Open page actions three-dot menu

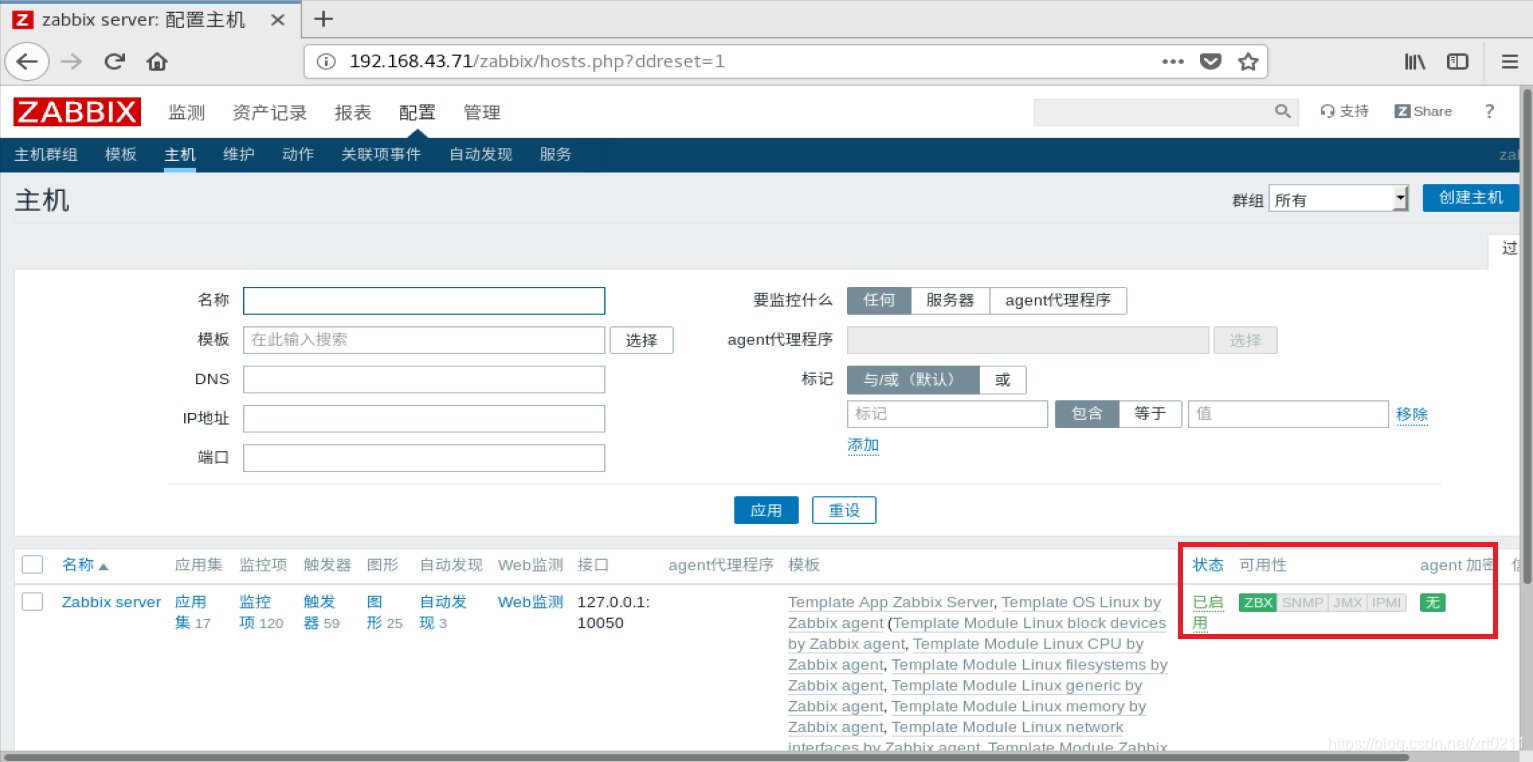pos(1173,62)
